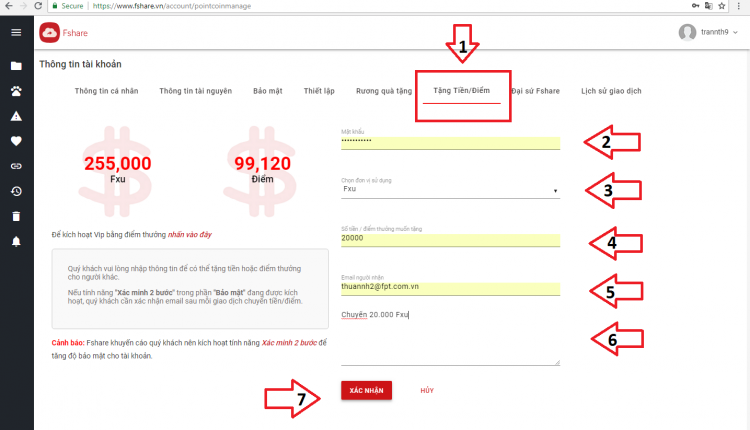750x430 pixels.
Task: Open the browser three-dot menu
Action: tap(739, 6)
